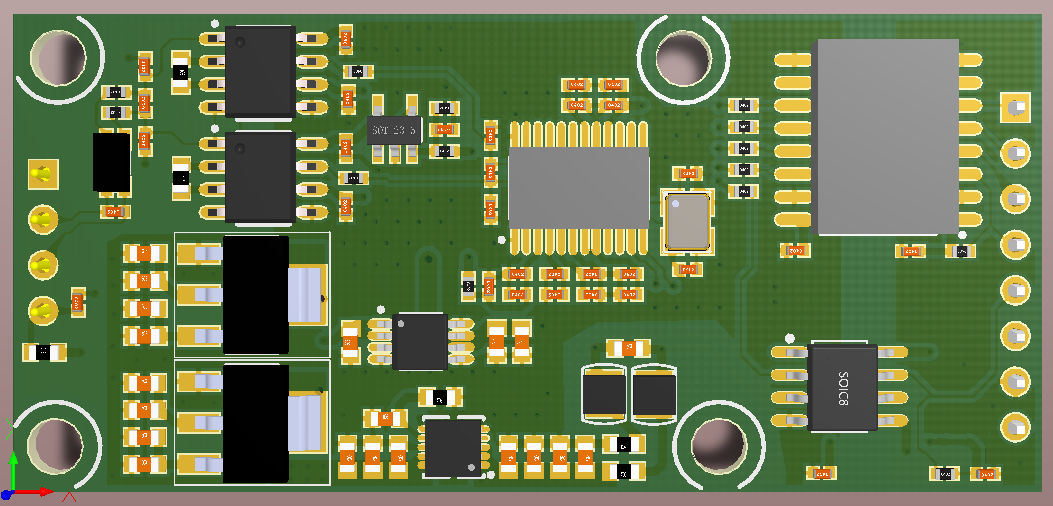Viewport: 1053px width, 506px height.
Task: Select the right black inductor of the pair
Action: coord(654,395)
